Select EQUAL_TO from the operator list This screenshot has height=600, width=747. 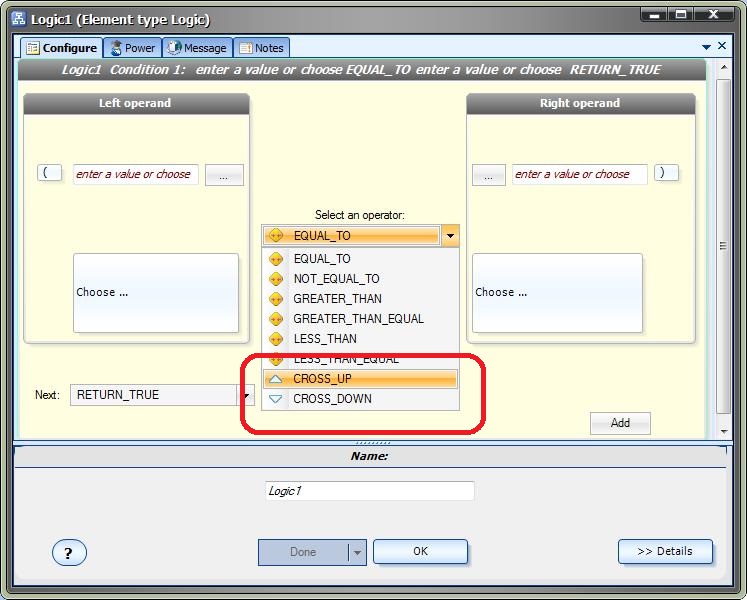click(361, 259)
